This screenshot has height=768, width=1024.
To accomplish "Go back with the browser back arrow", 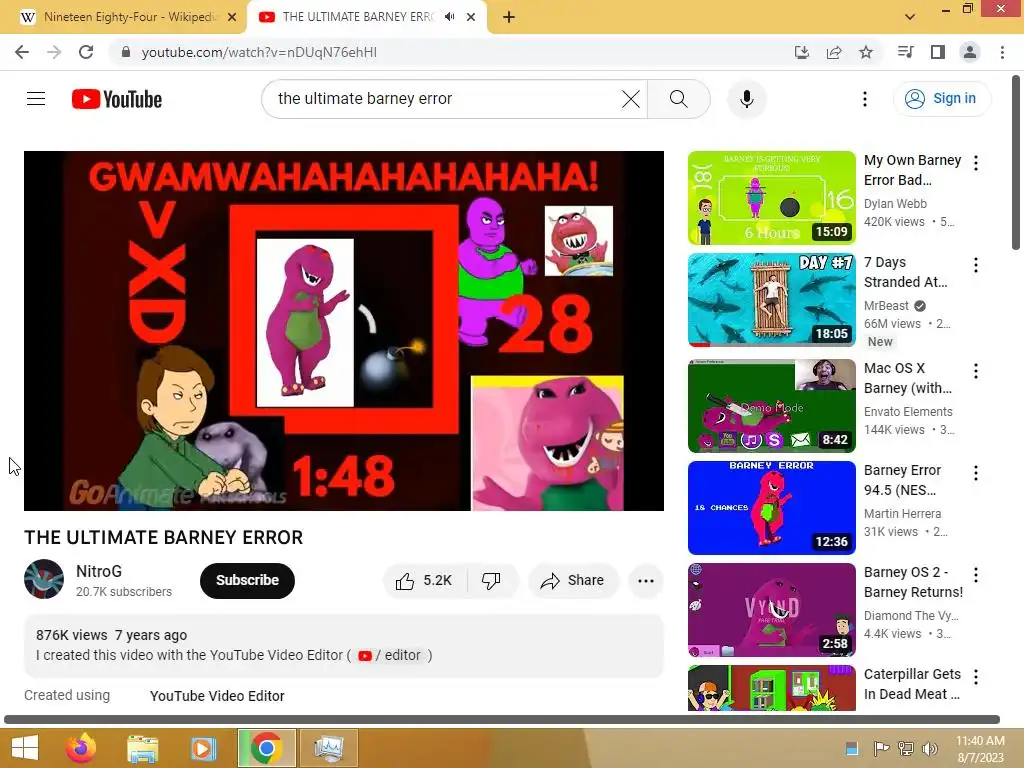I will click(x=22, y=52).
